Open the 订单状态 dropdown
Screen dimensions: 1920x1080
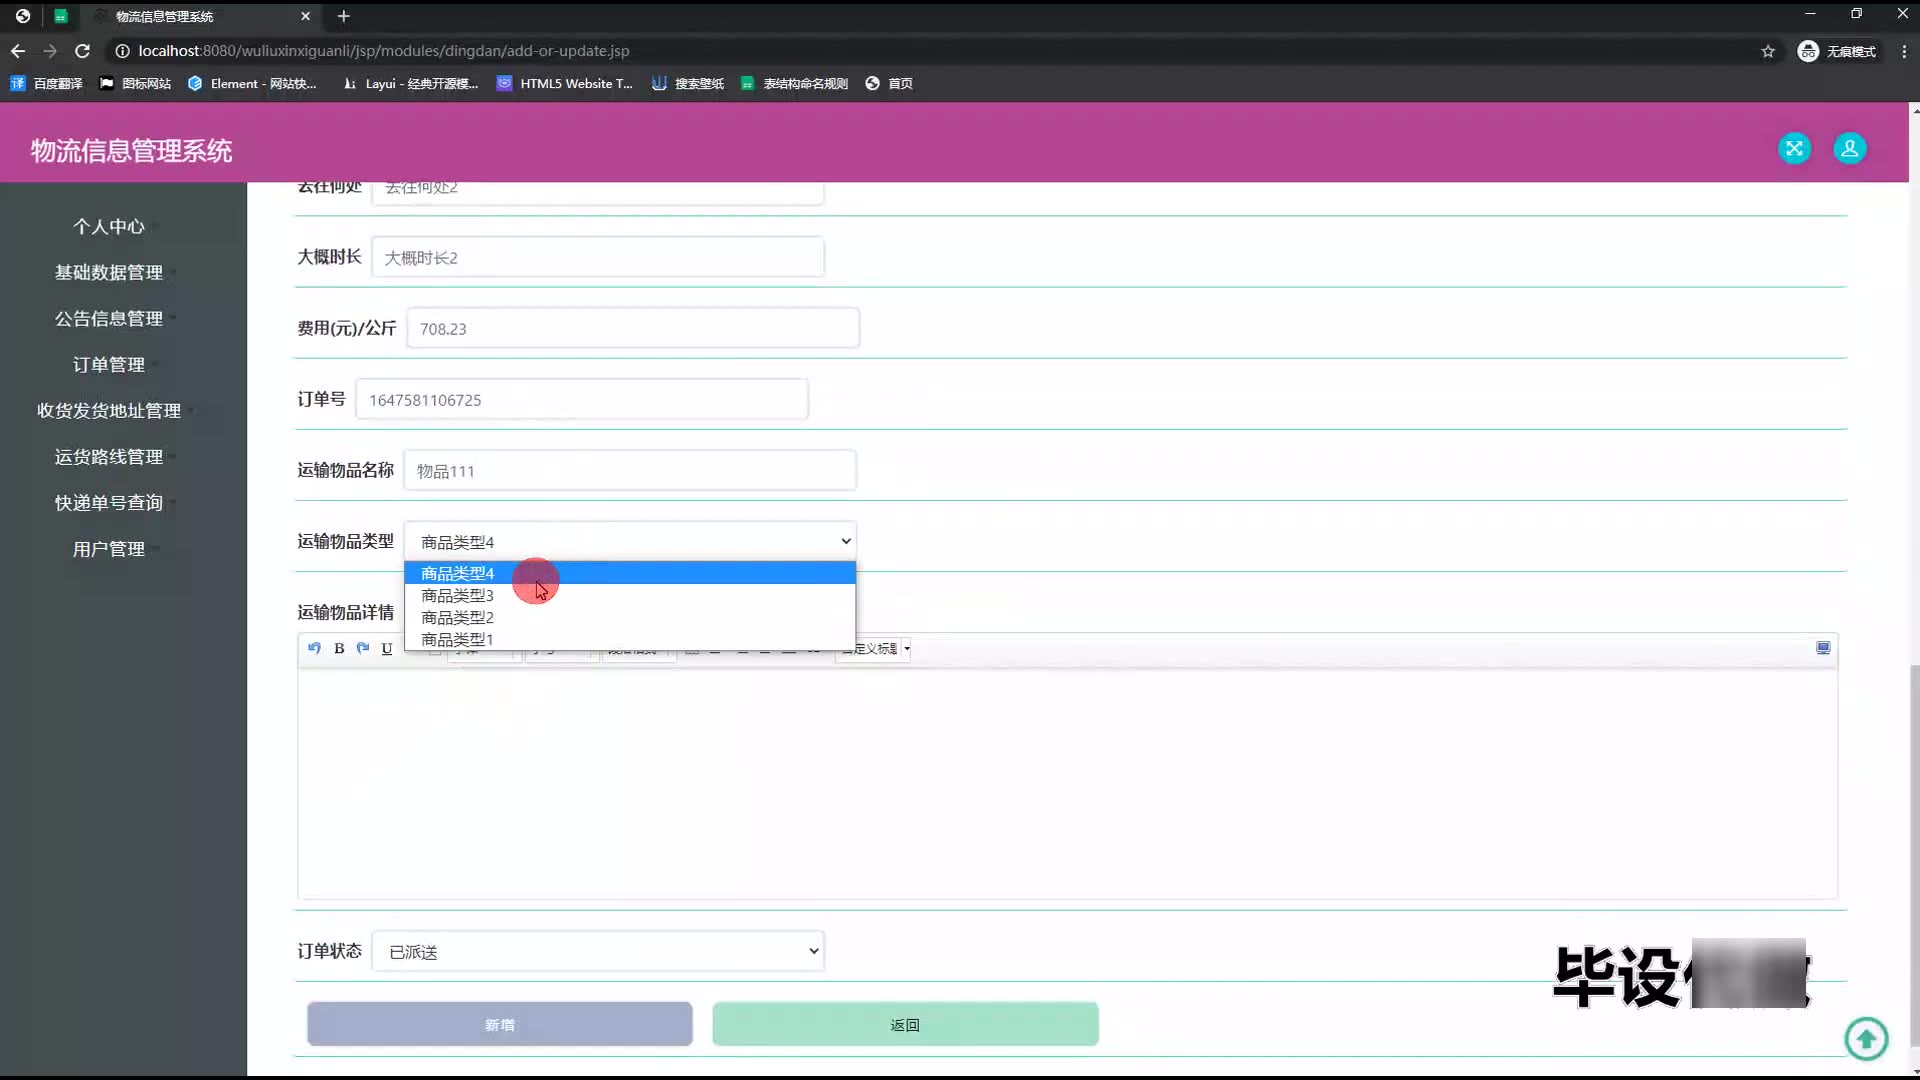(x=598, y=951)
